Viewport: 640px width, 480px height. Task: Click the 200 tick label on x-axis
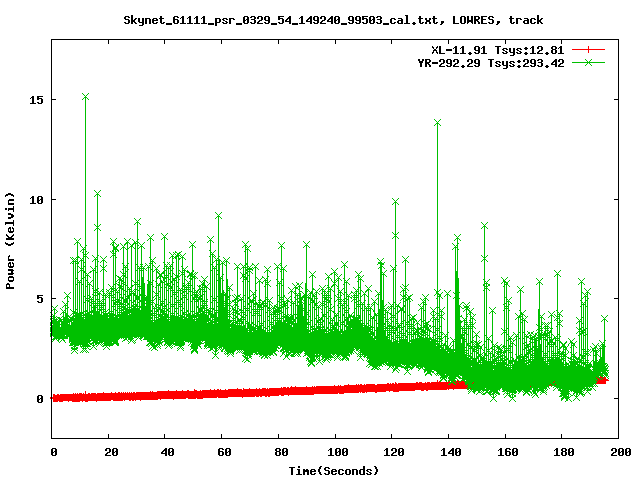pyautogui.click(x=619, y=452)
